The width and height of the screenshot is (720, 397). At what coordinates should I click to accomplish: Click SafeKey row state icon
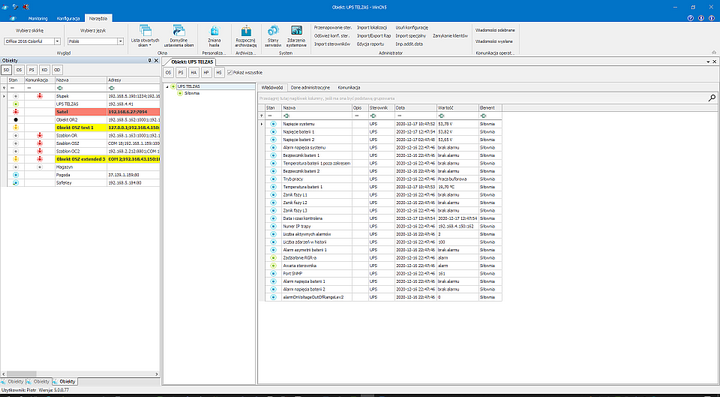pos(16,183)
